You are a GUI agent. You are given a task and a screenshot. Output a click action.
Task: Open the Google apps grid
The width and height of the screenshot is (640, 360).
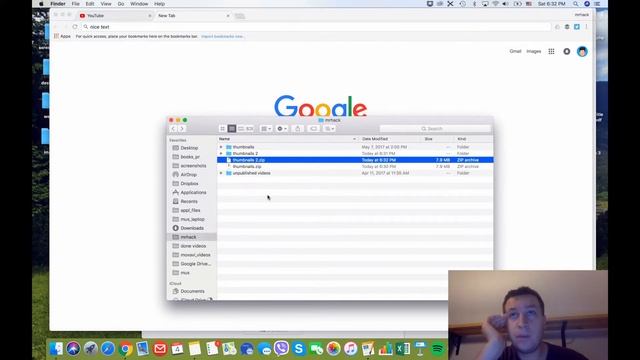(551, 51)
